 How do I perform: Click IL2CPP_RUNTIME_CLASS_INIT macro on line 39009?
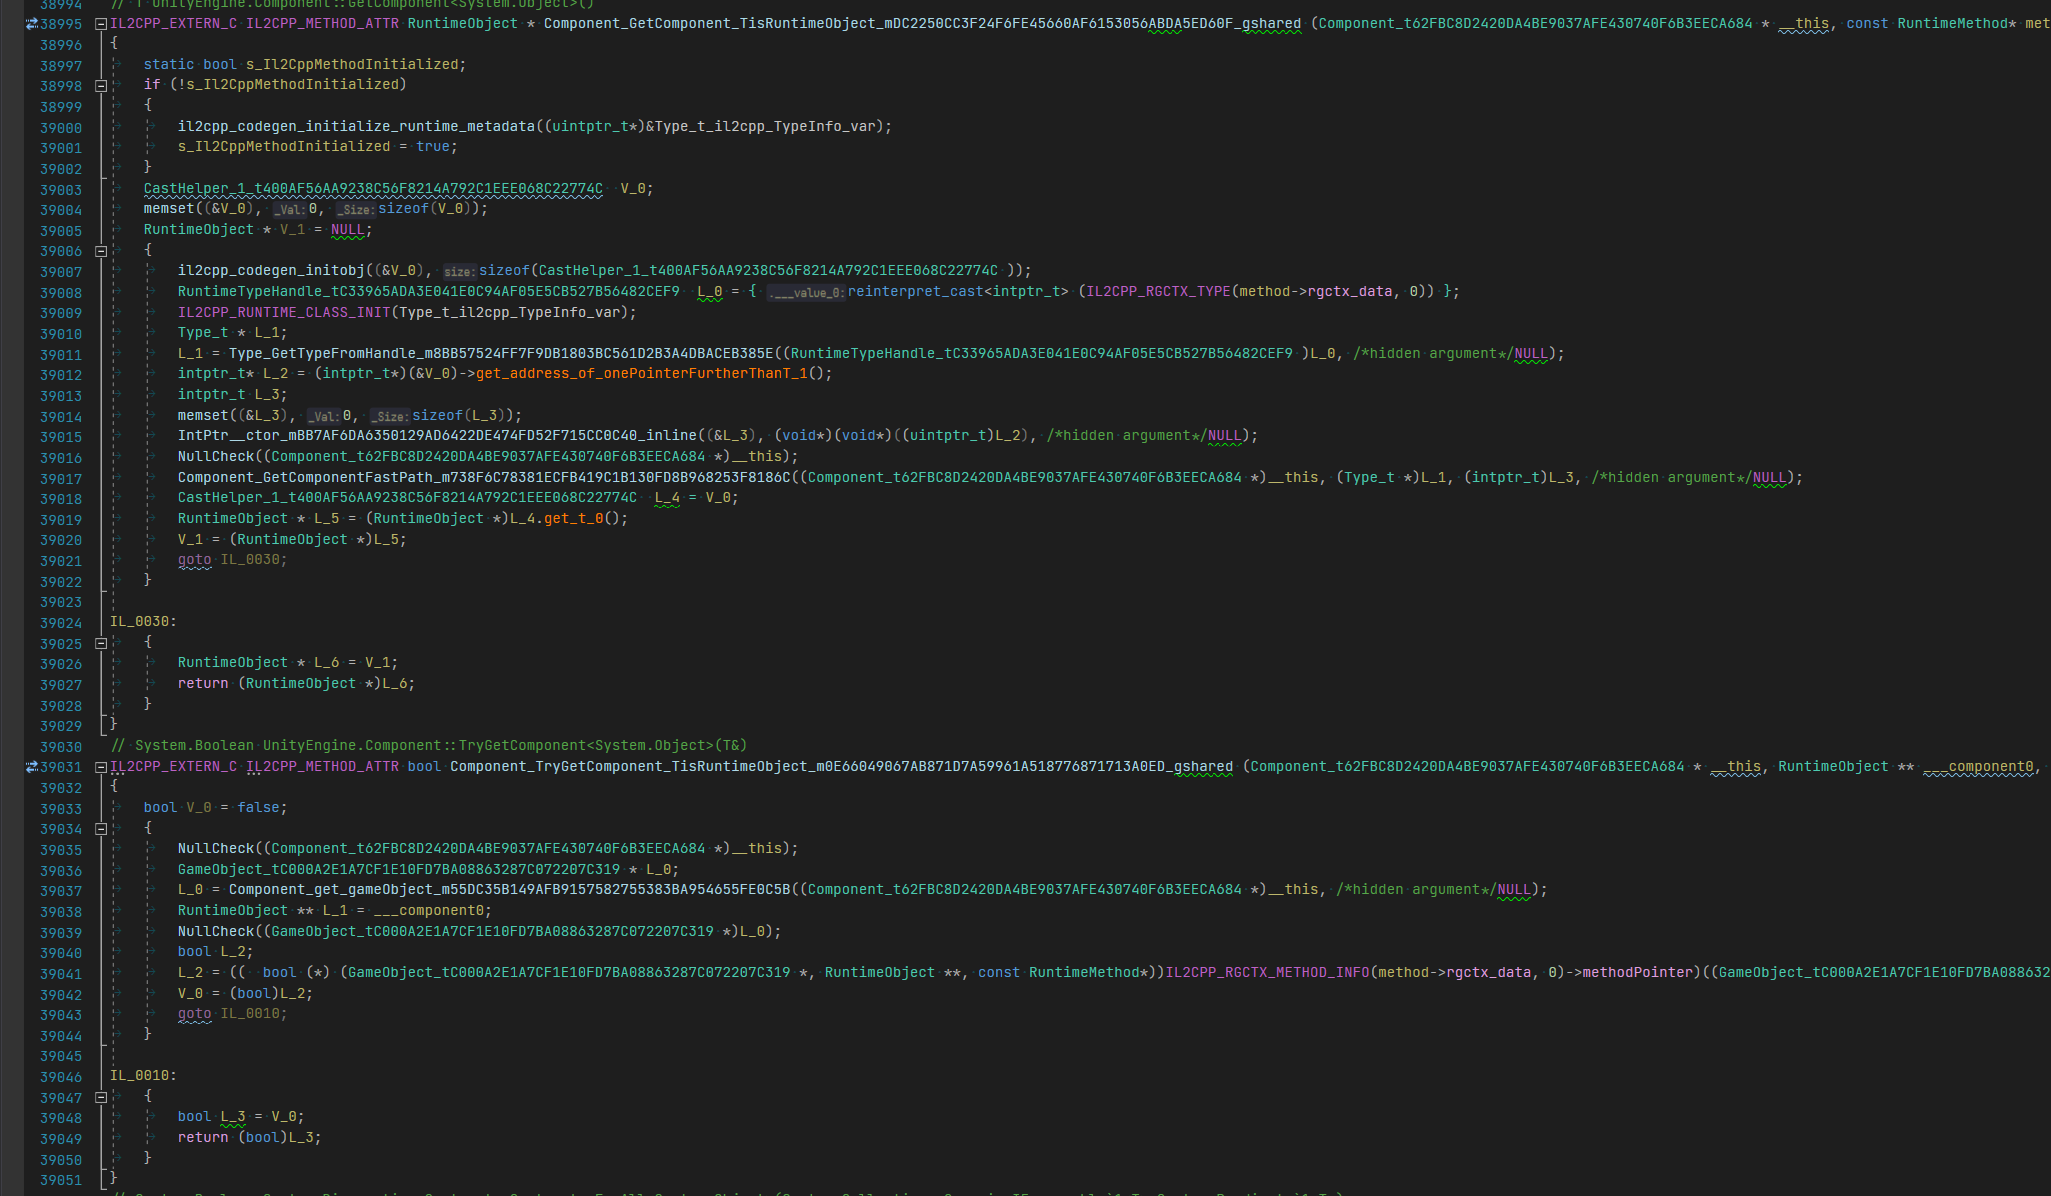tap(283, 313)
